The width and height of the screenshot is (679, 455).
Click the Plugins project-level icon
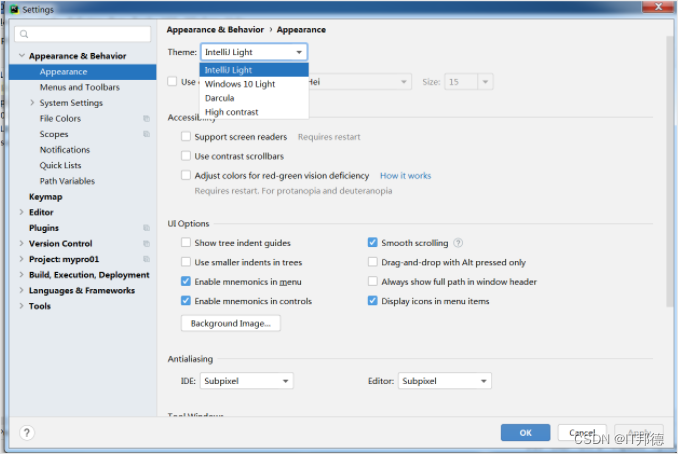(x=146, y=228)
